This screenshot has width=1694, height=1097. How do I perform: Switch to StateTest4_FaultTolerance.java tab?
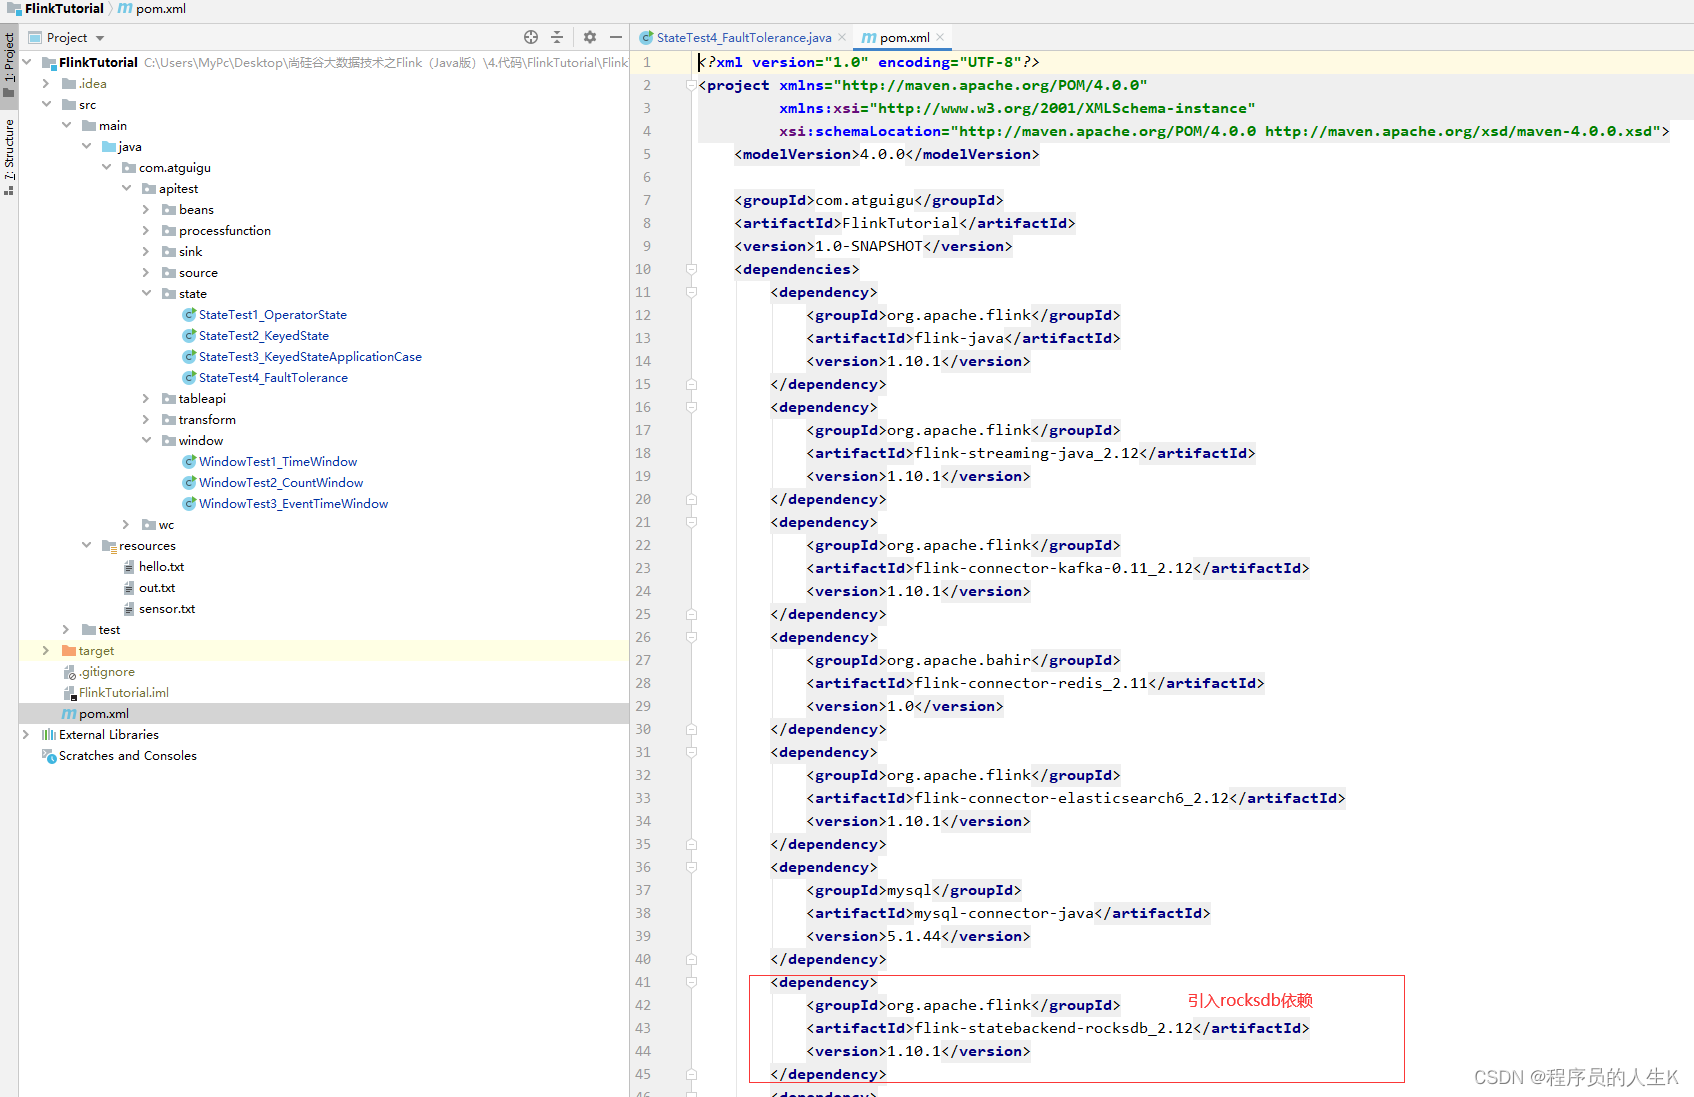click(x=743, y=38)
